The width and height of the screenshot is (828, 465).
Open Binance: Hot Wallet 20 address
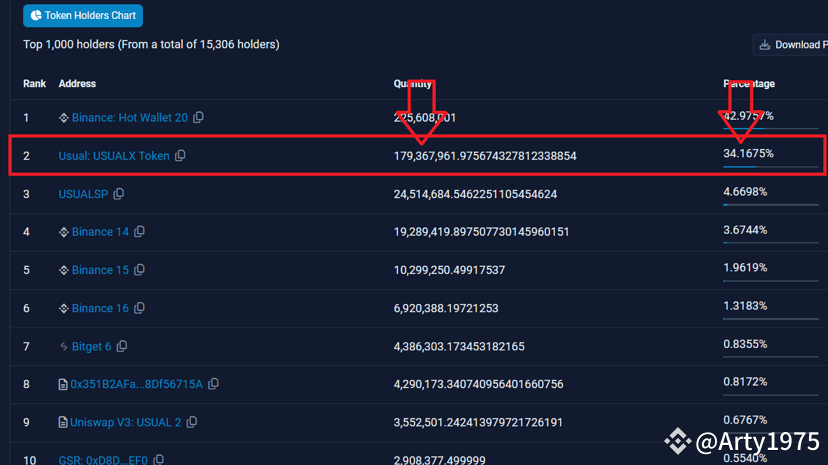click(129, 118)
